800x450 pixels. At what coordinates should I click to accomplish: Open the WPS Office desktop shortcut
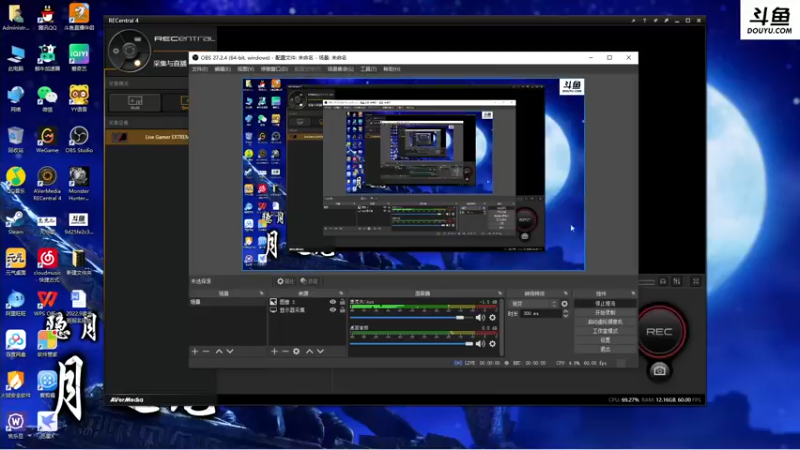coord(47,303)
